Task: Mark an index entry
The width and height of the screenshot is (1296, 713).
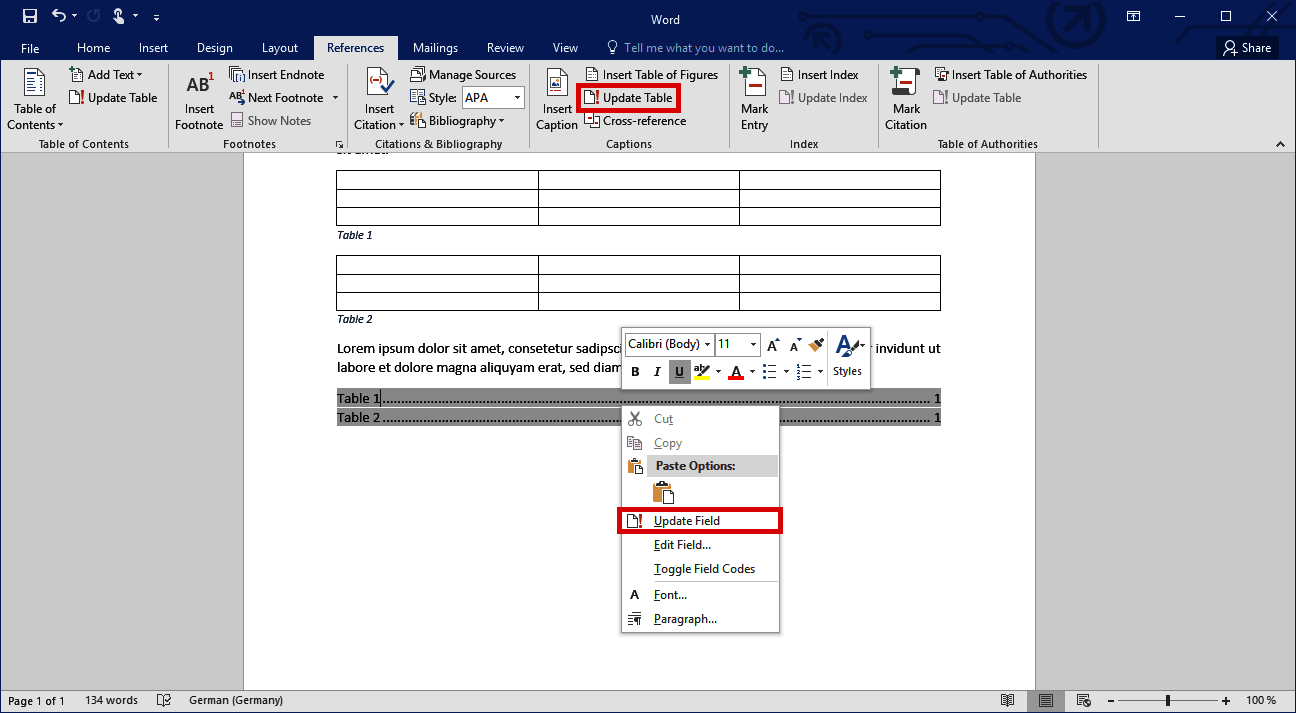Action: tap(753, 97)
